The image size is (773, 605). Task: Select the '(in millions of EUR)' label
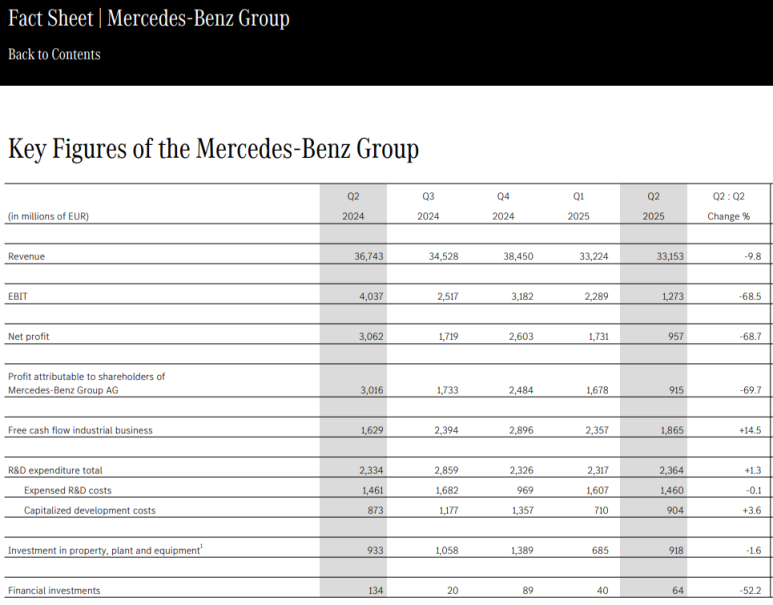pos(48,216)
